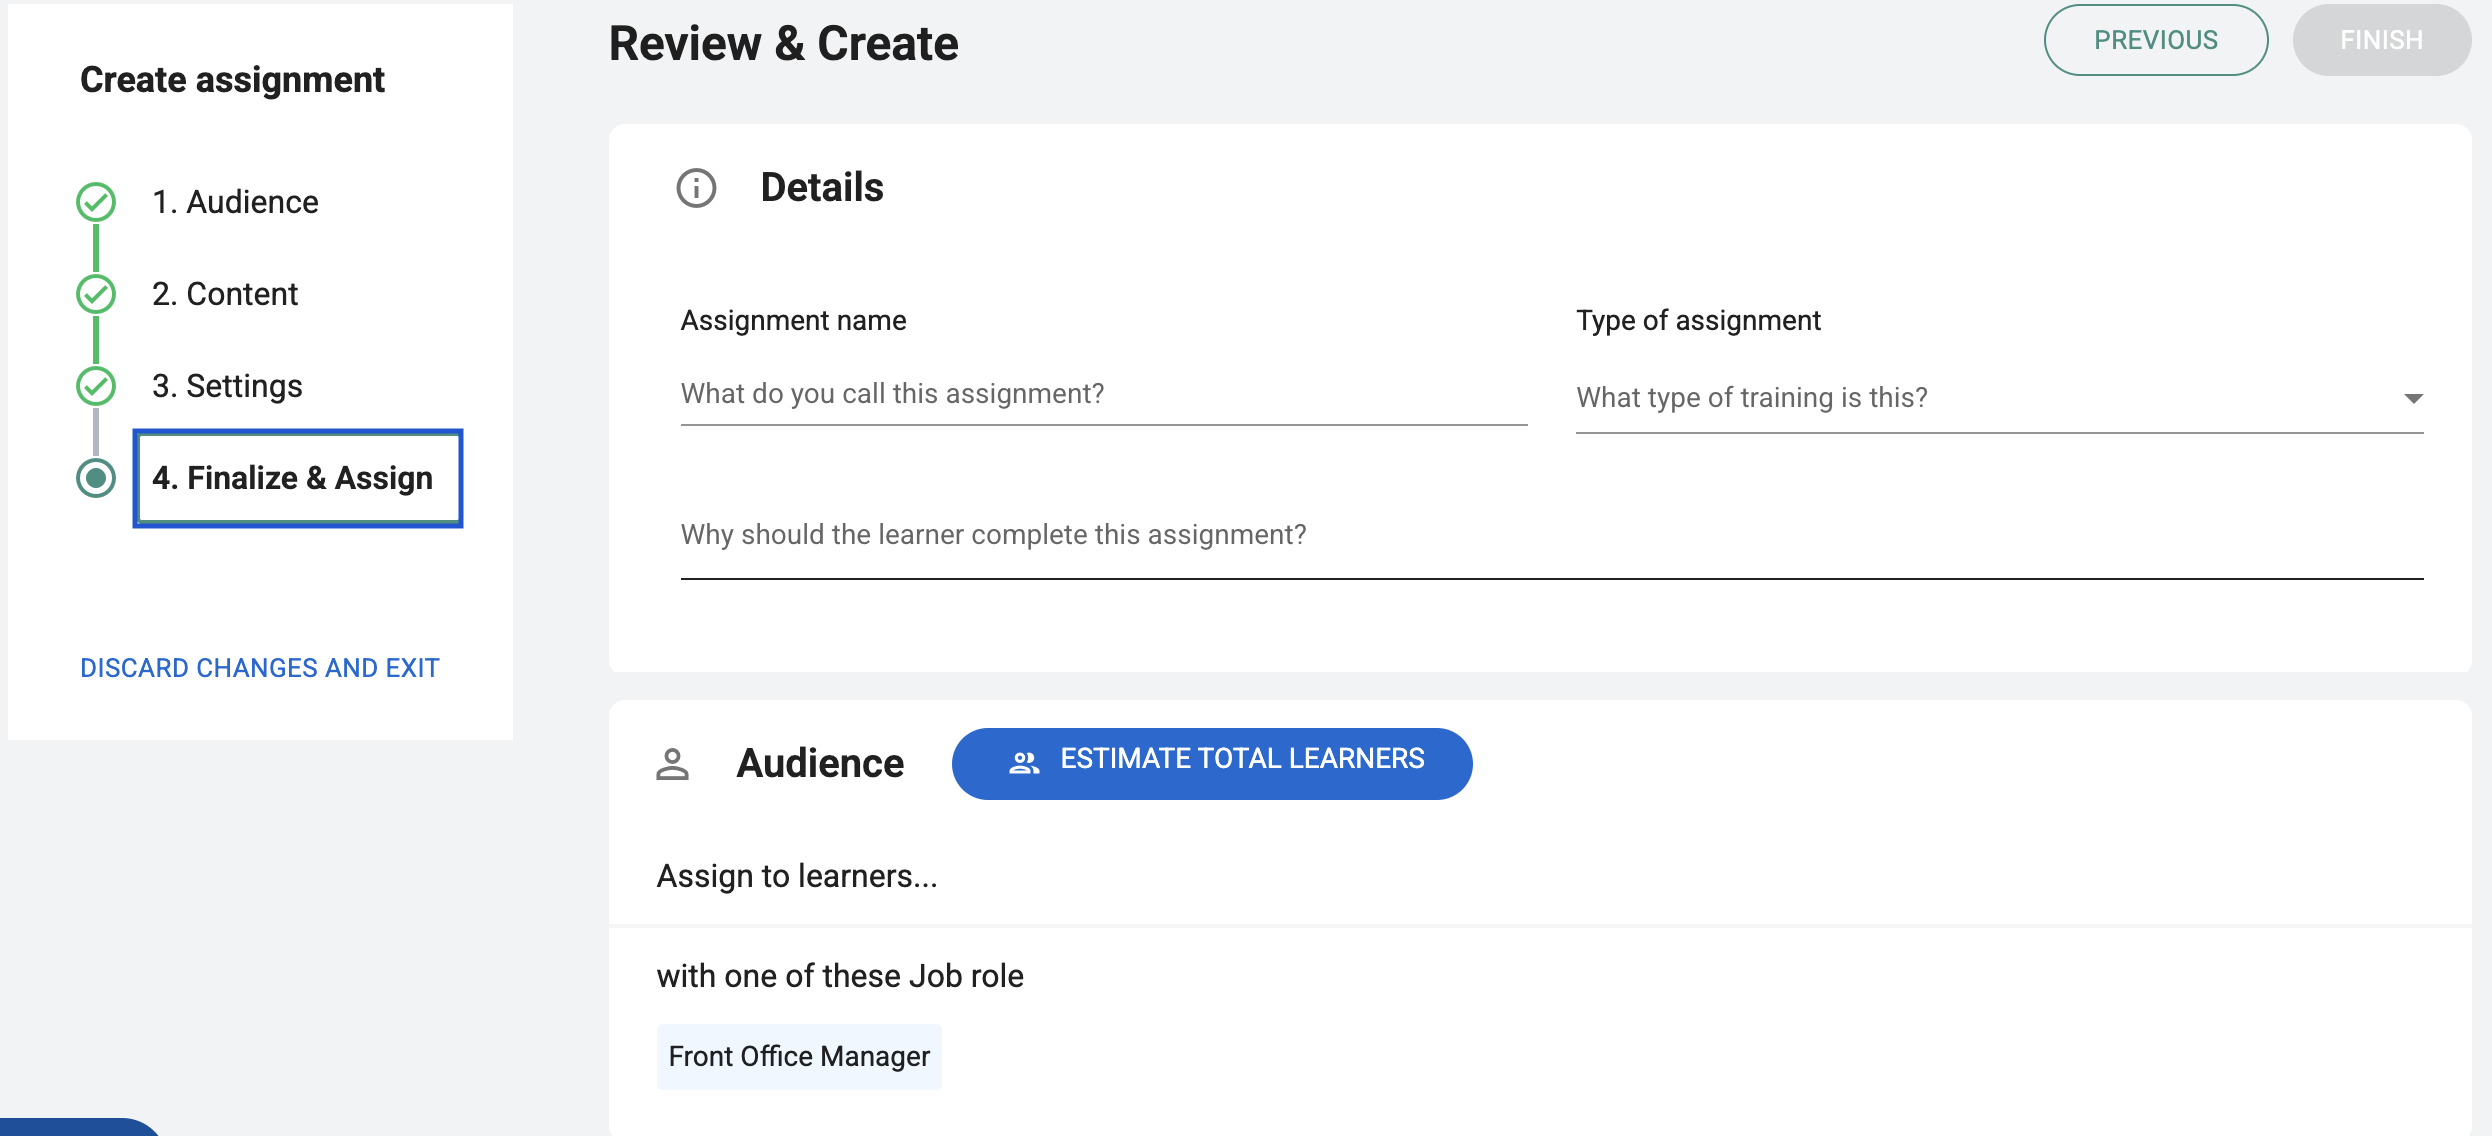The height and width of the screenshot is (1136, 2492).
Task: Click DISCARD CHANGES AND EXIT link
Action: 260,668
